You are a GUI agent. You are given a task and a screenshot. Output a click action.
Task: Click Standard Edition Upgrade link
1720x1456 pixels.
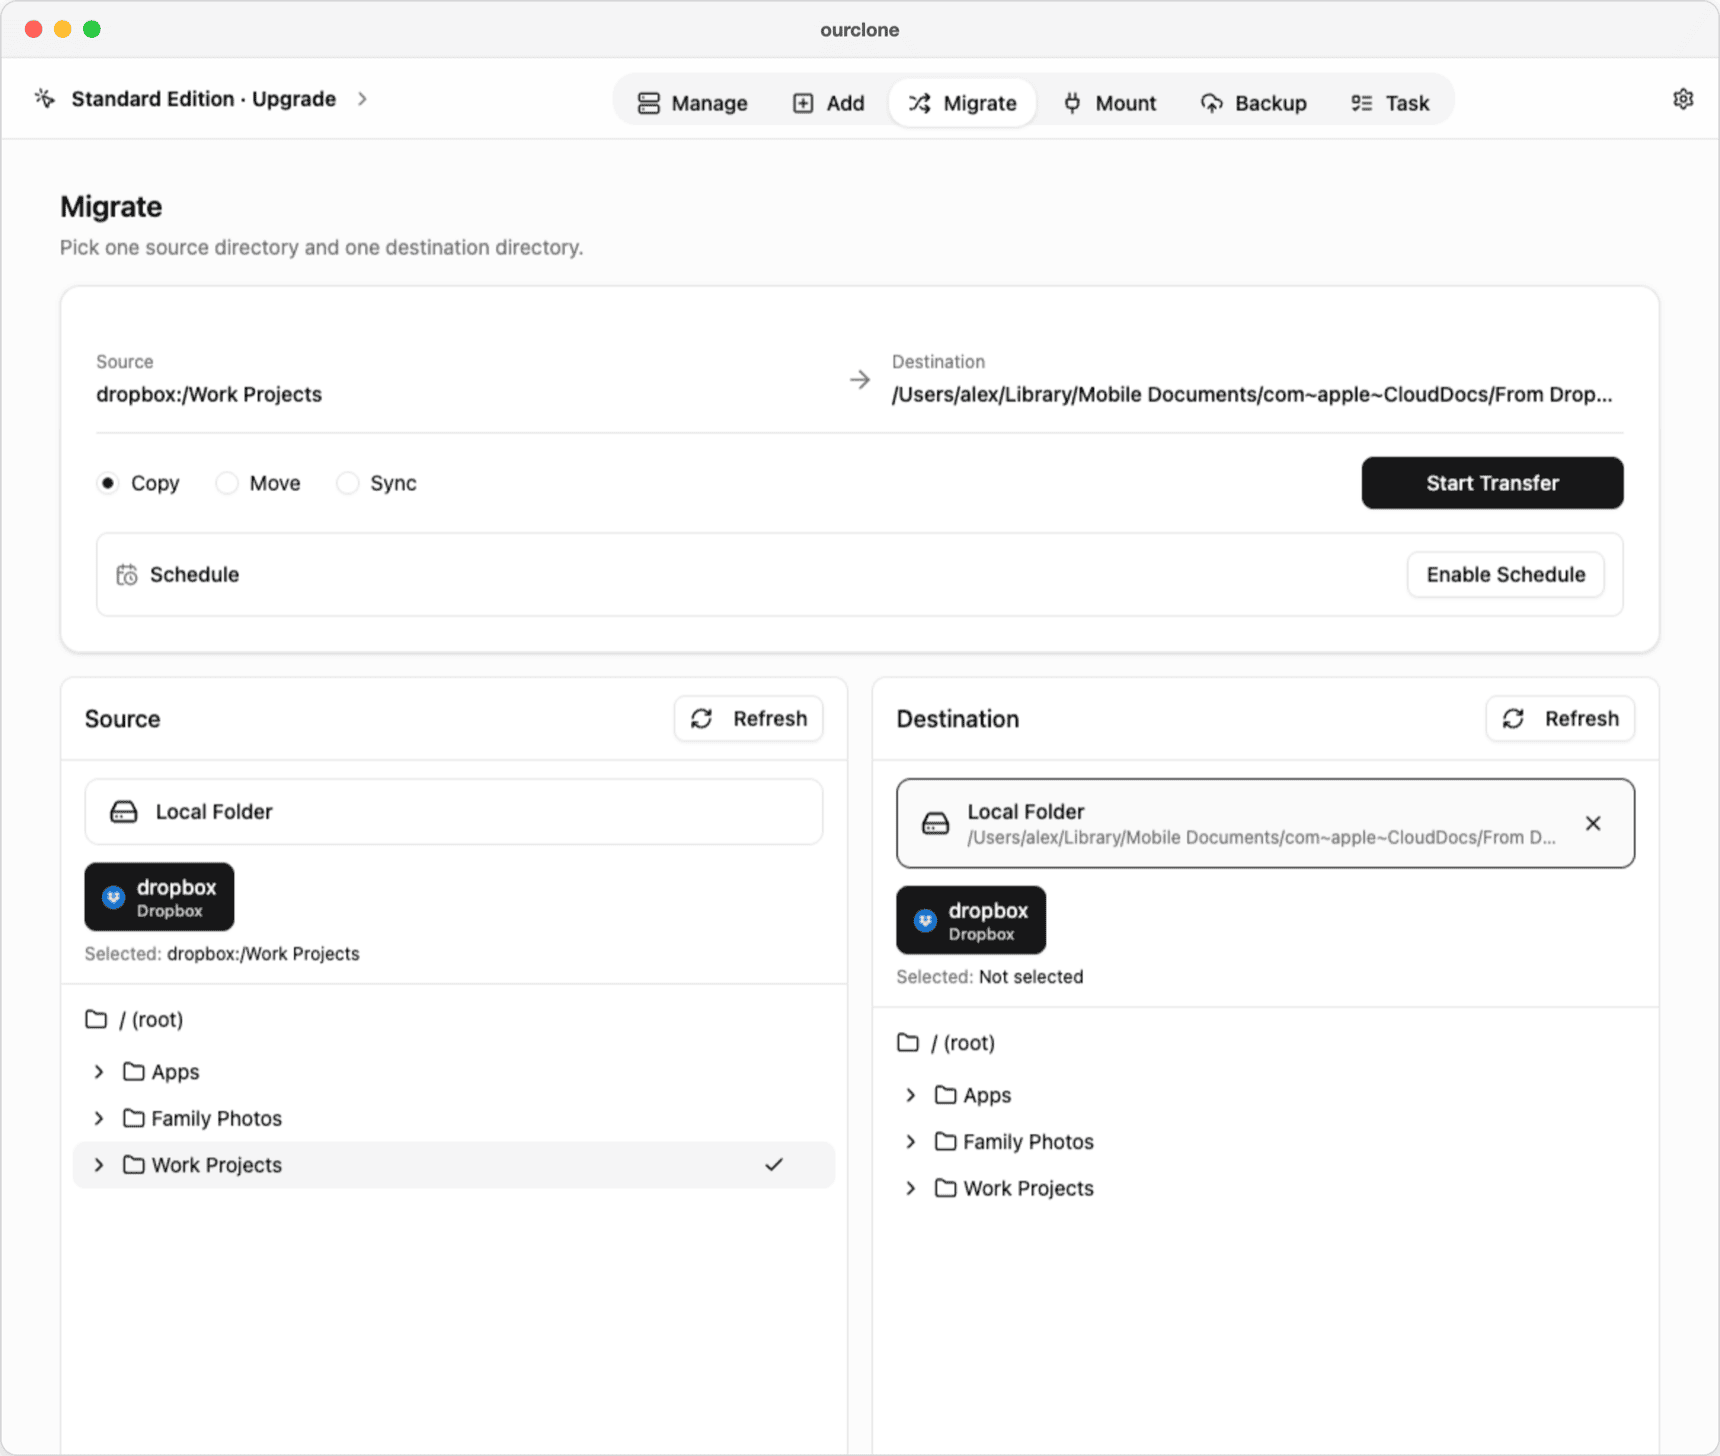tap(204, 99)
